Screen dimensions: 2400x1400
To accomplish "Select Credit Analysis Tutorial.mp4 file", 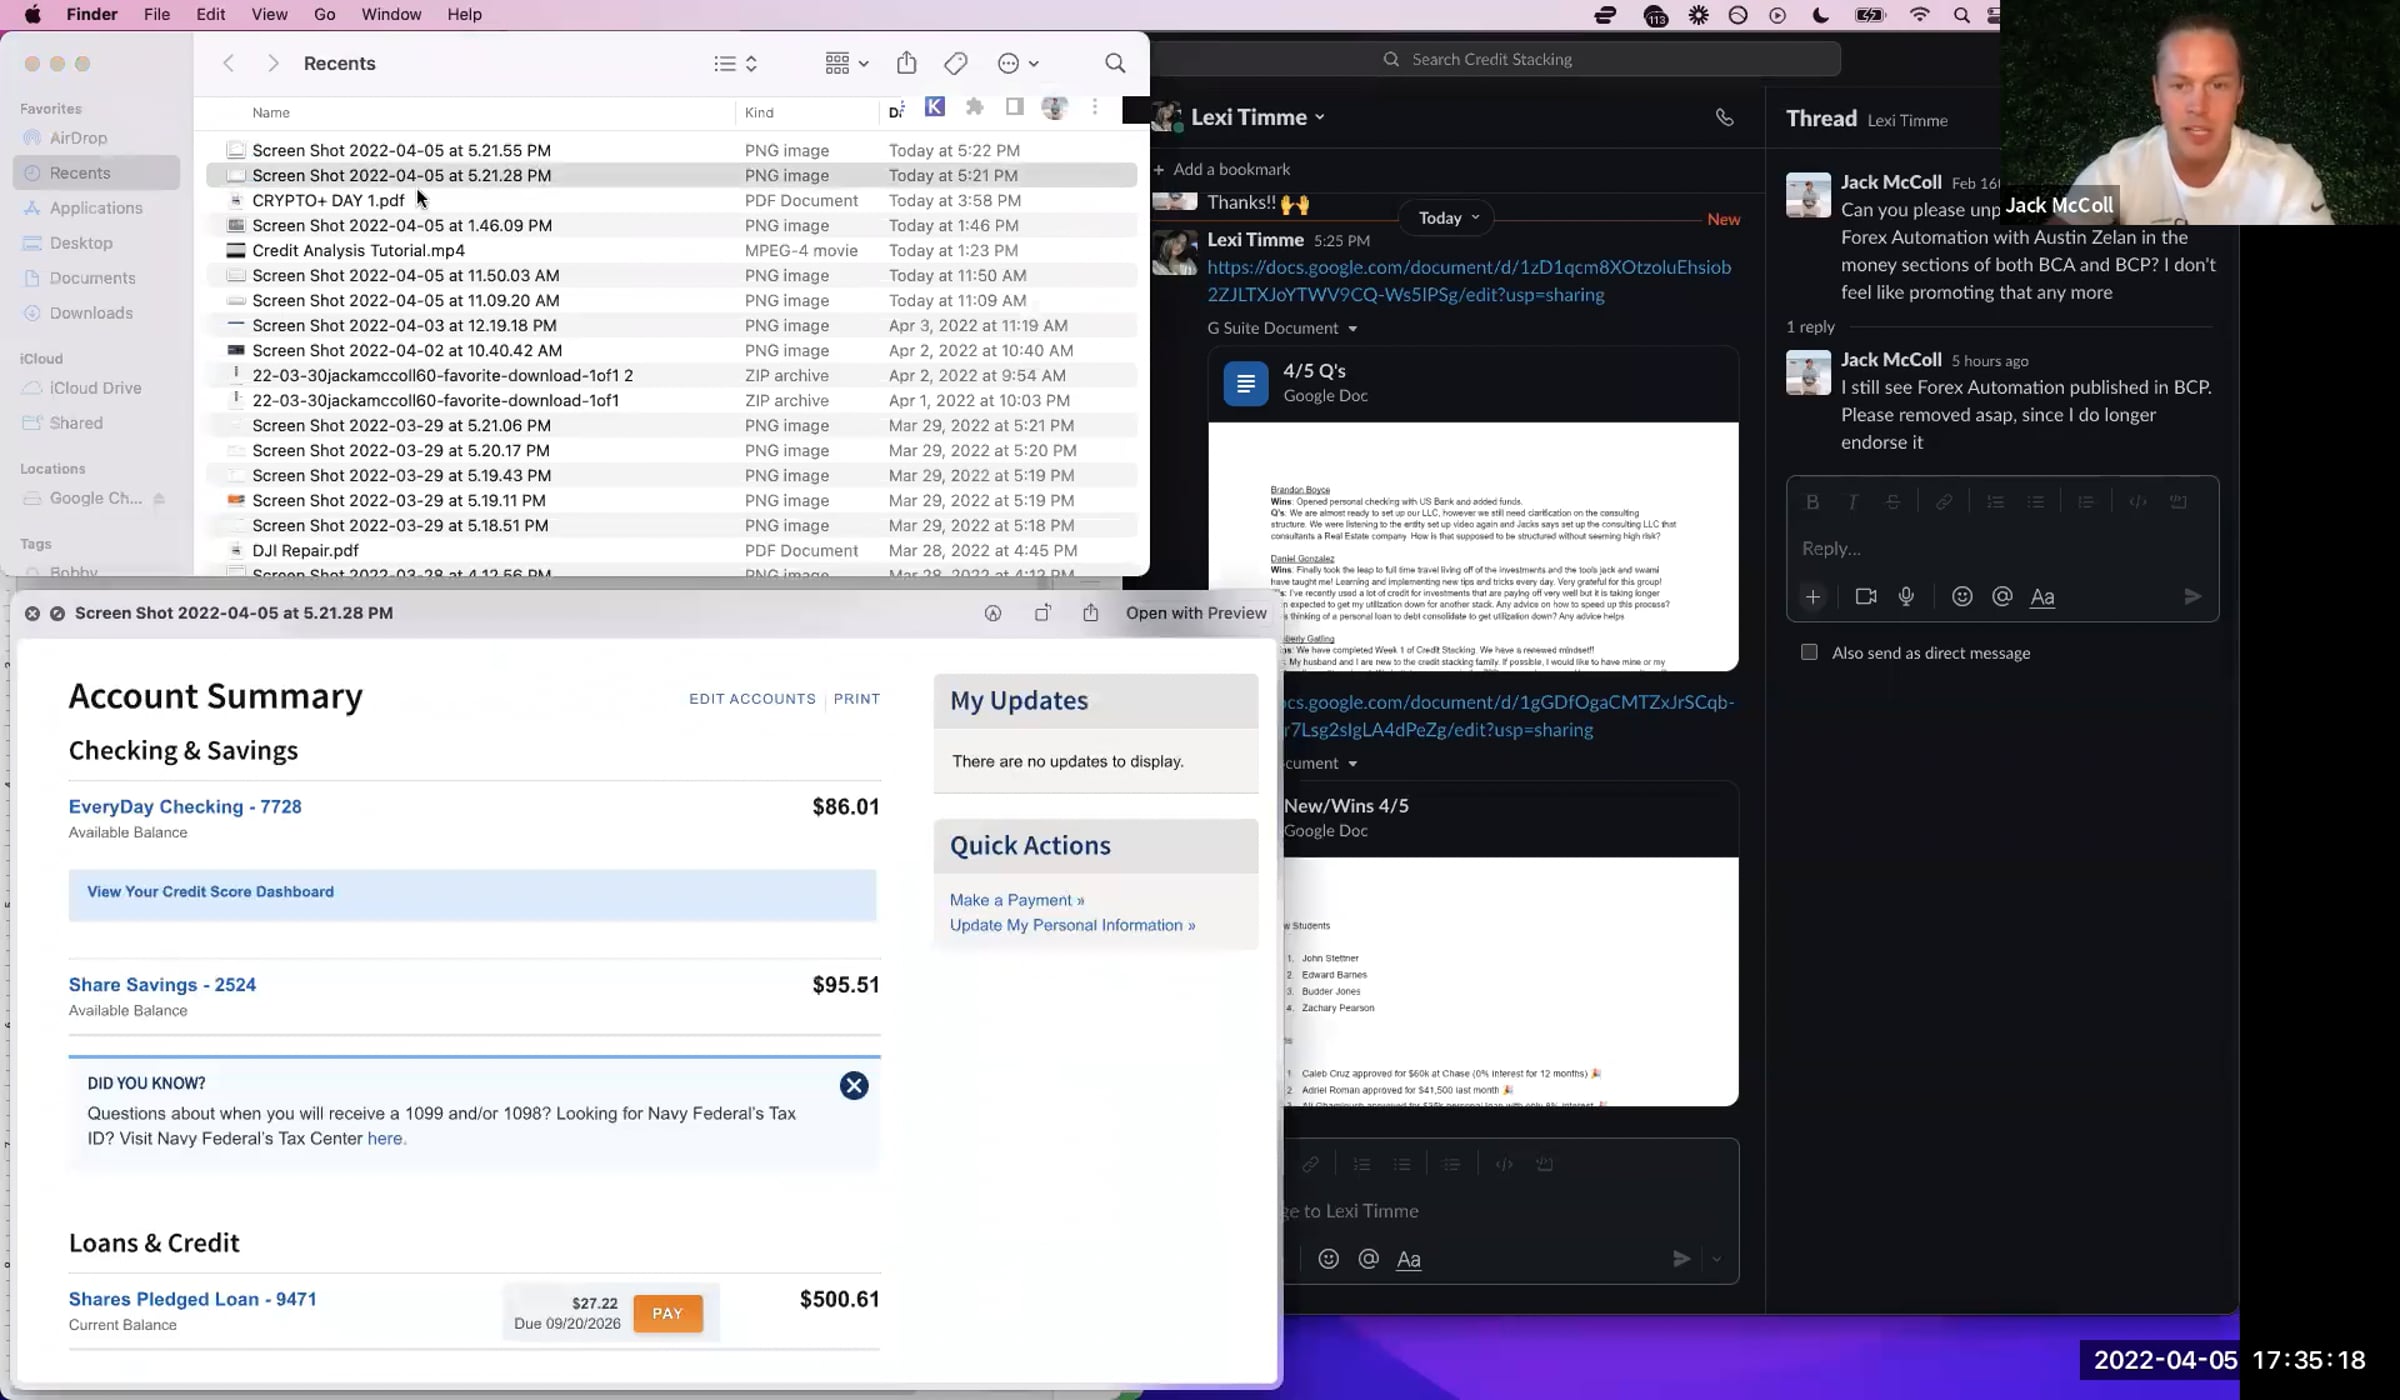I will point(358,251).
